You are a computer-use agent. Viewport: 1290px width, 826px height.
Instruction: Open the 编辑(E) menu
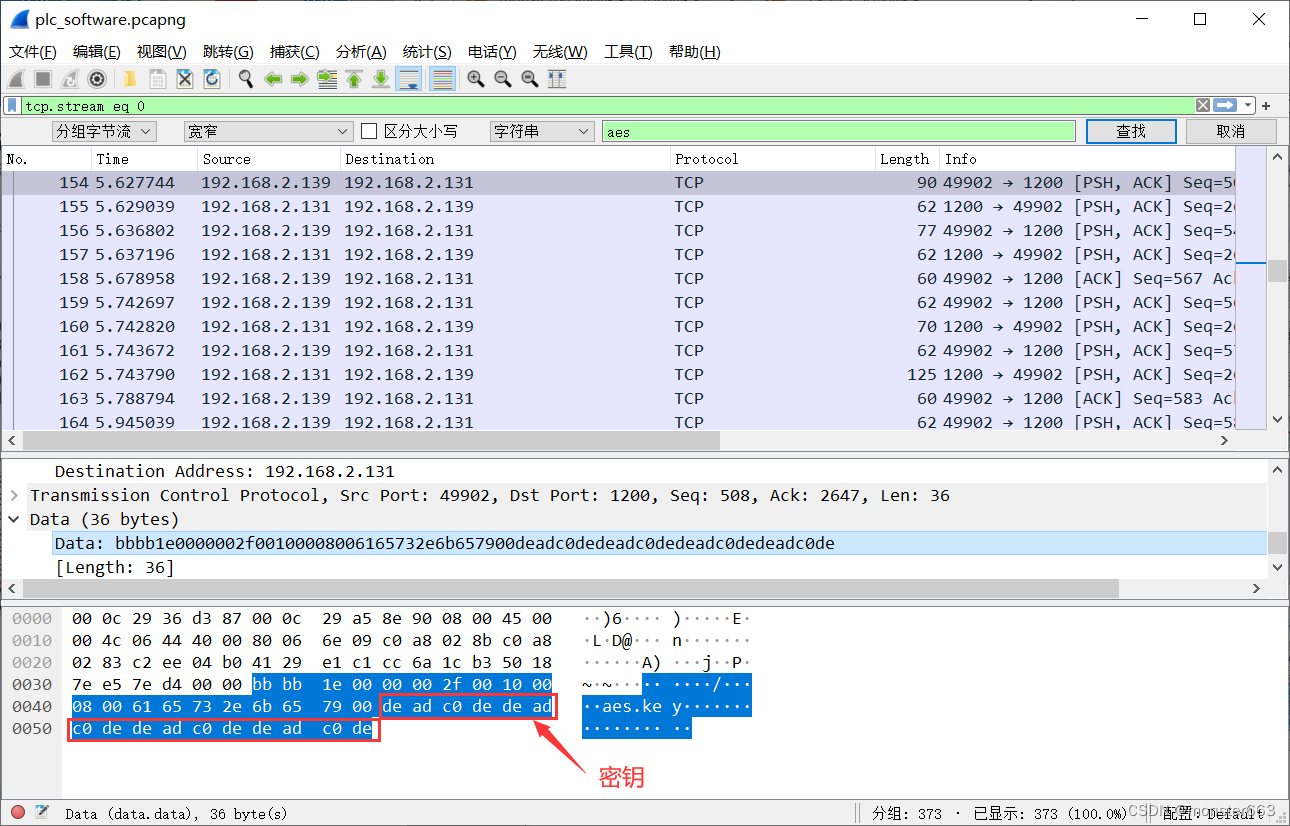click(x=97, y=52)
